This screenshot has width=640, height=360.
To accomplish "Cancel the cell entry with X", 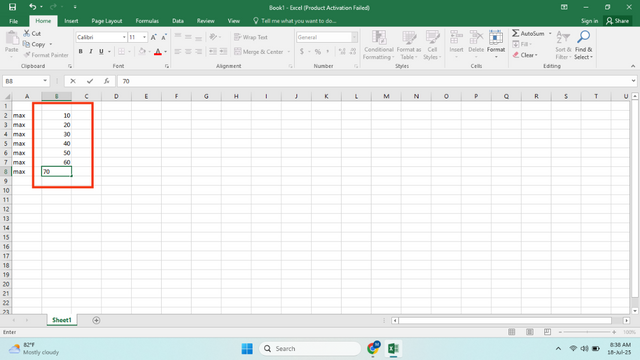I will pyautogui.click(x=73, y=81).
